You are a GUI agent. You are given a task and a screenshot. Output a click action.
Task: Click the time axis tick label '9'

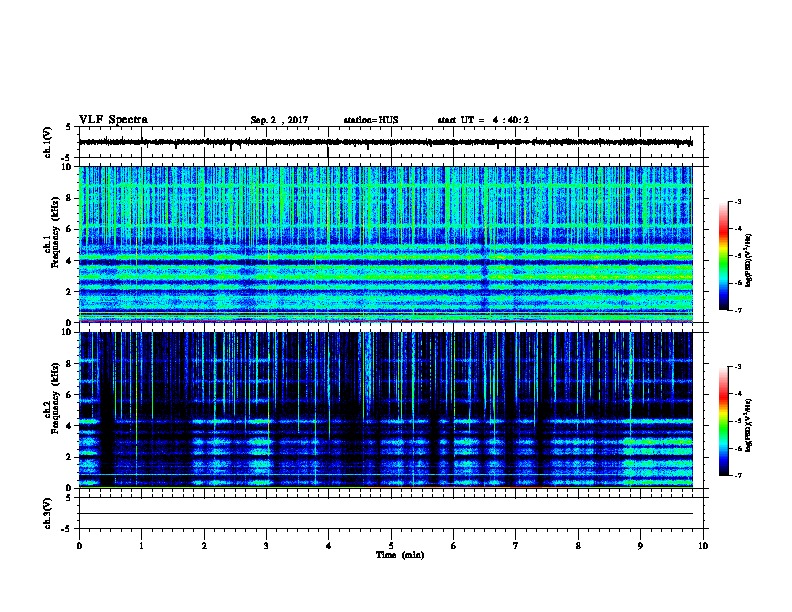pyautogui.click(x=640, y=546)
